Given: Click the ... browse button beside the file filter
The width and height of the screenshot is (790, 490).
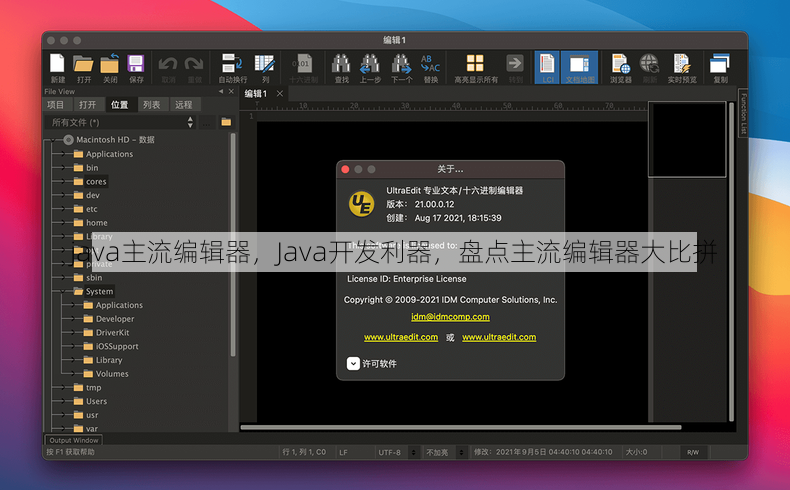Looking at the screenshot, I should coord(207,122).
